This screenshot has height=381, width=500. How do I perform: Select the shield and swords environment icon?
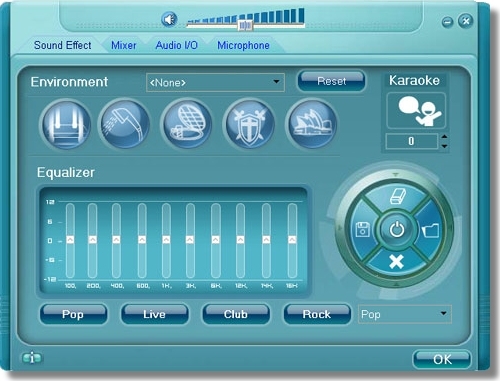250,124
